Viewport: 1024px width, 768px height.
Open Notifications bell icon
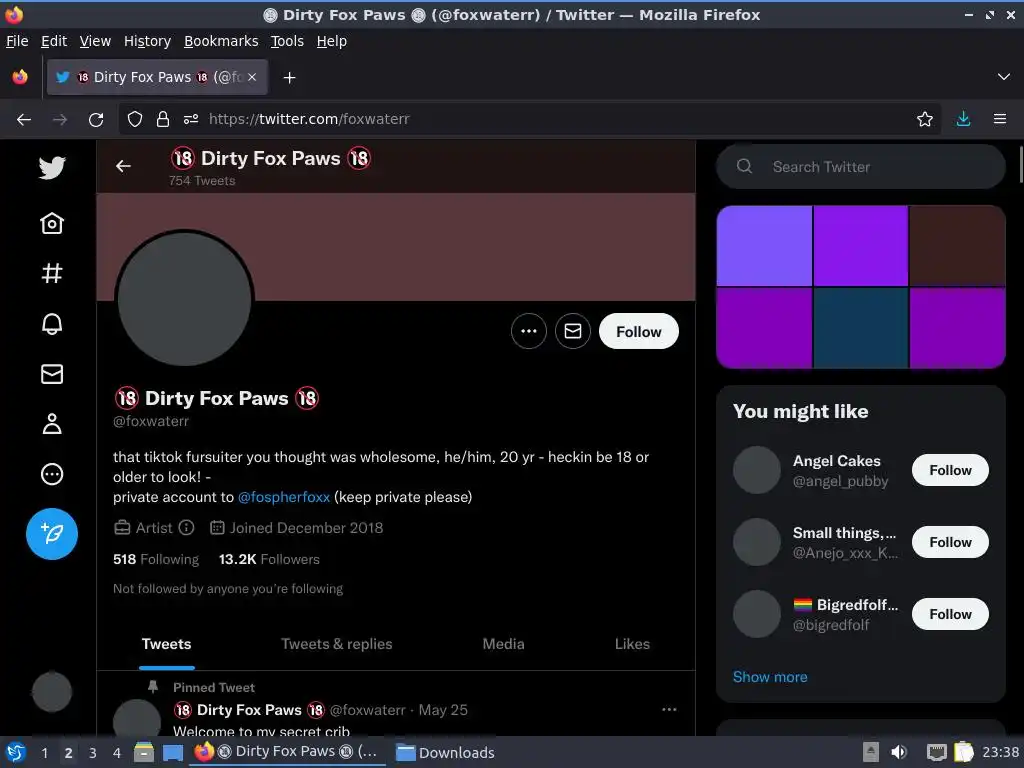[x=52, y=323]
